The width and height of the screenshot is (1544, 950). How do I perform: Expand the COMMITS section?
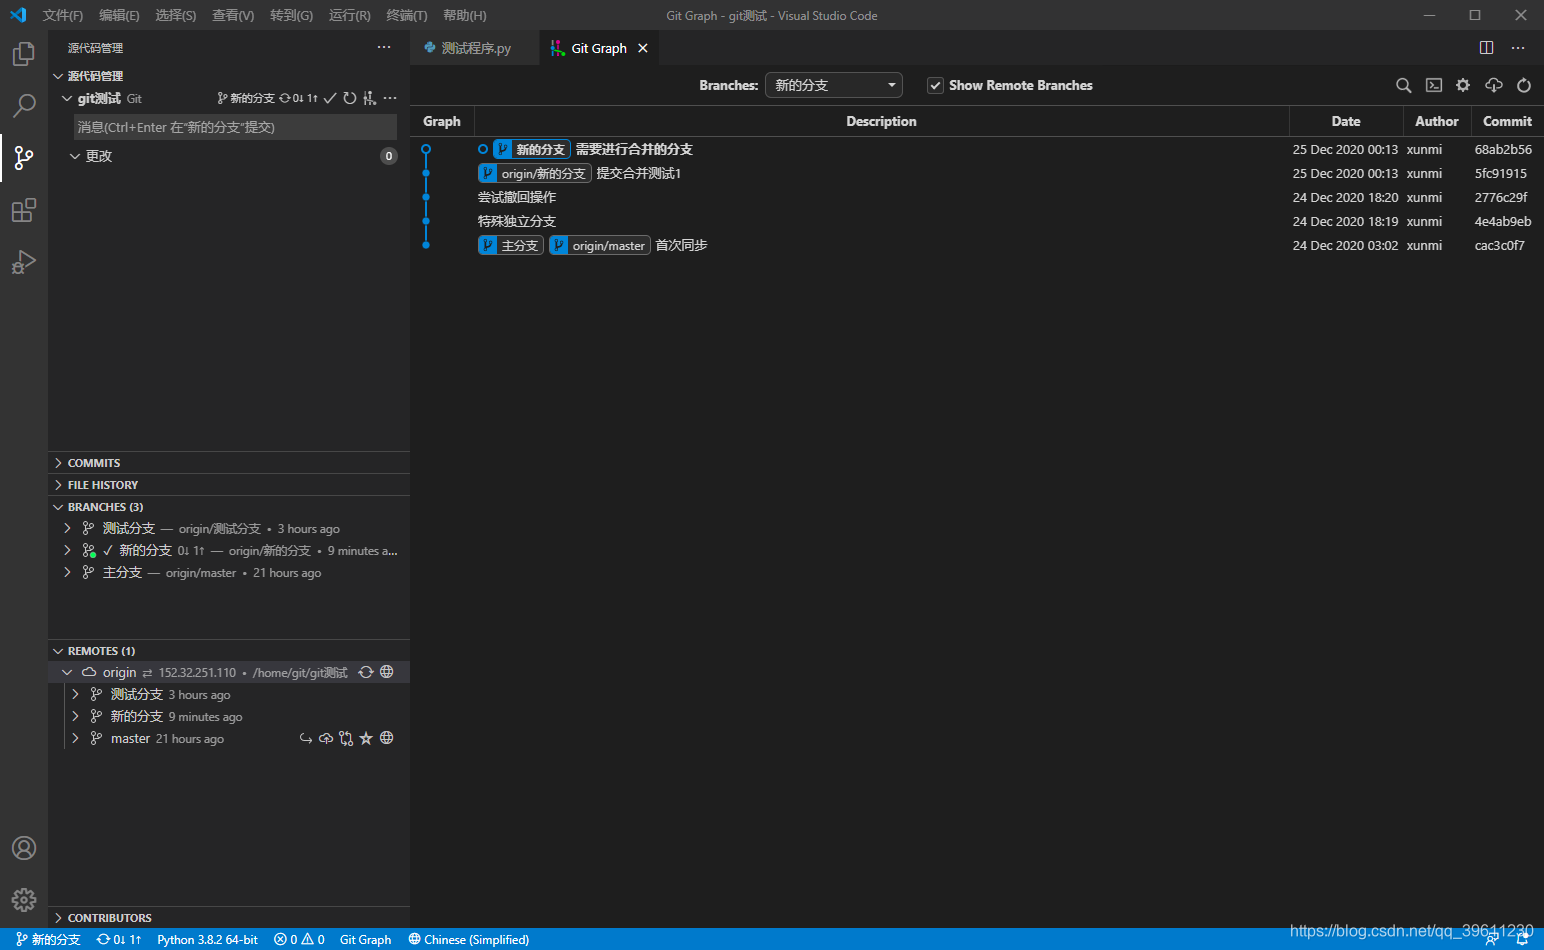pos(229,463)
